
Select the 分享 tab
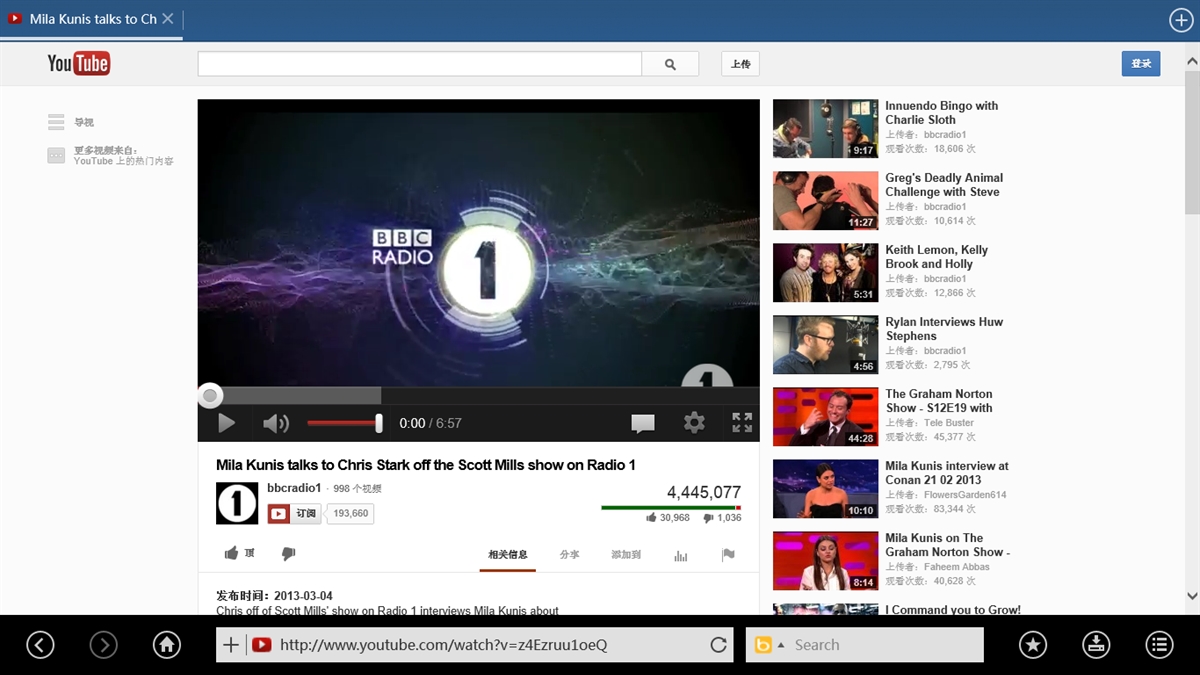click(x=570, y=555)
